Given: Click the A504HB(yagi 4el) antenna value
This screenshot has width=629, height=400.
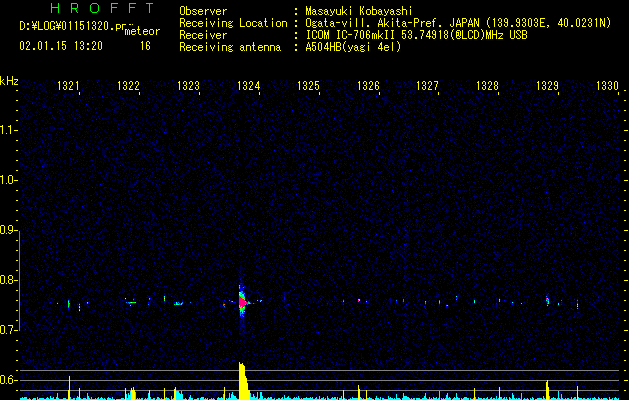Looking at the screenshot, I should tap(353, 47).
